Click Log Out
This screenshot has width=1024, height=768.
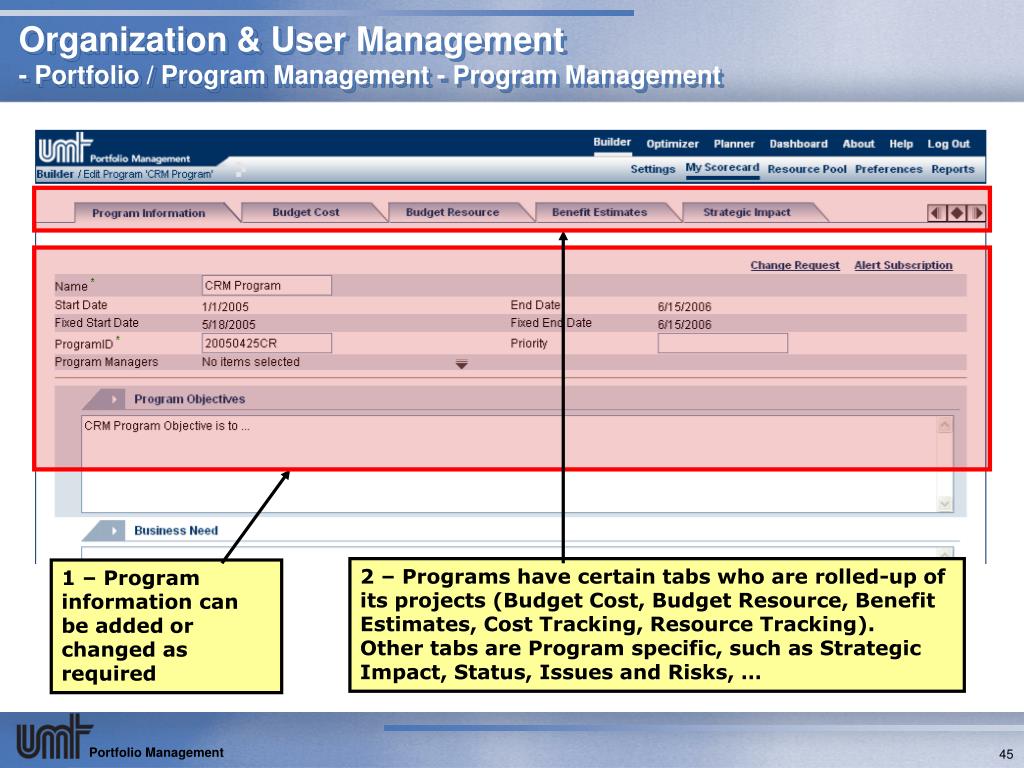[x=948, y=144]
